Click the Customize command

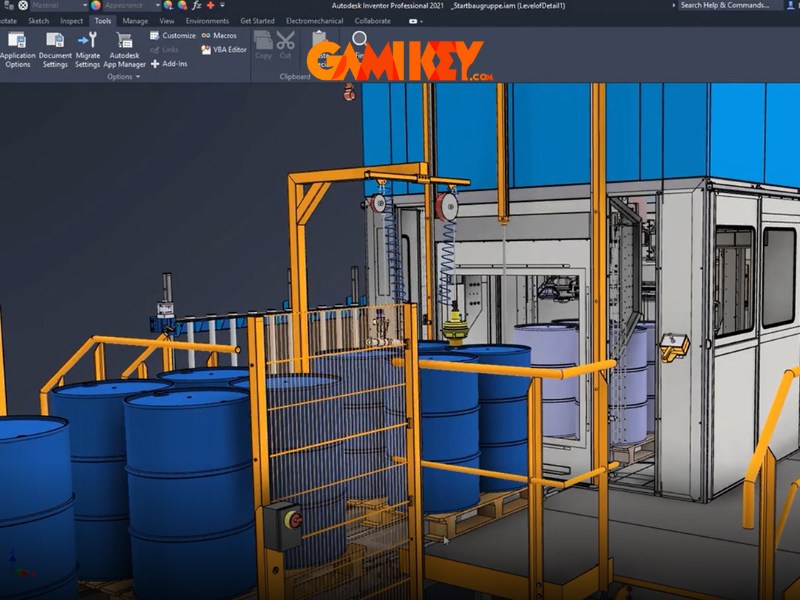pos(173,35)
